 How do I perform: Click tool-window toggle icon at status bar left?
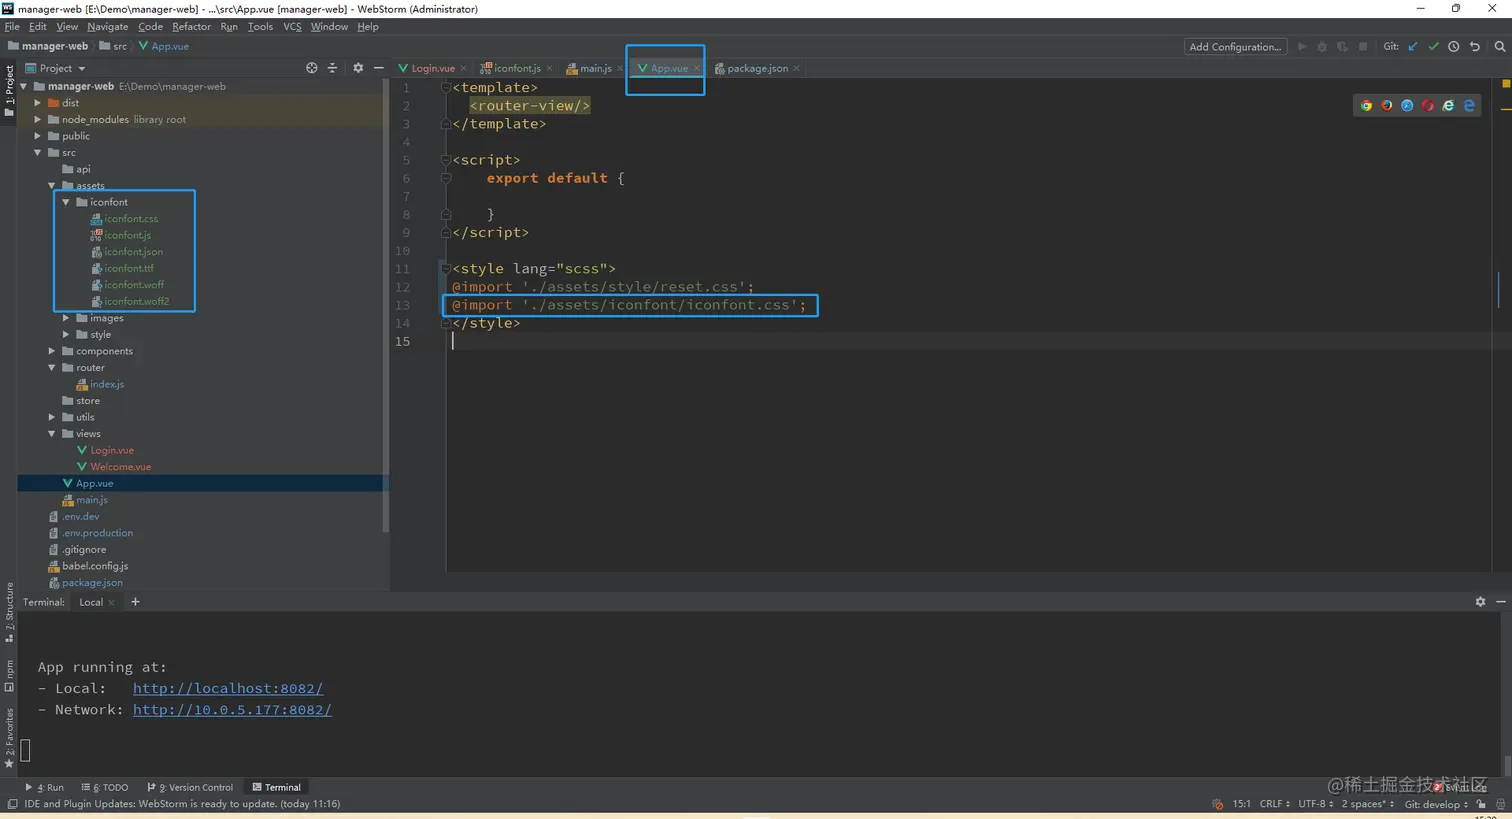(x=11, y=804)
